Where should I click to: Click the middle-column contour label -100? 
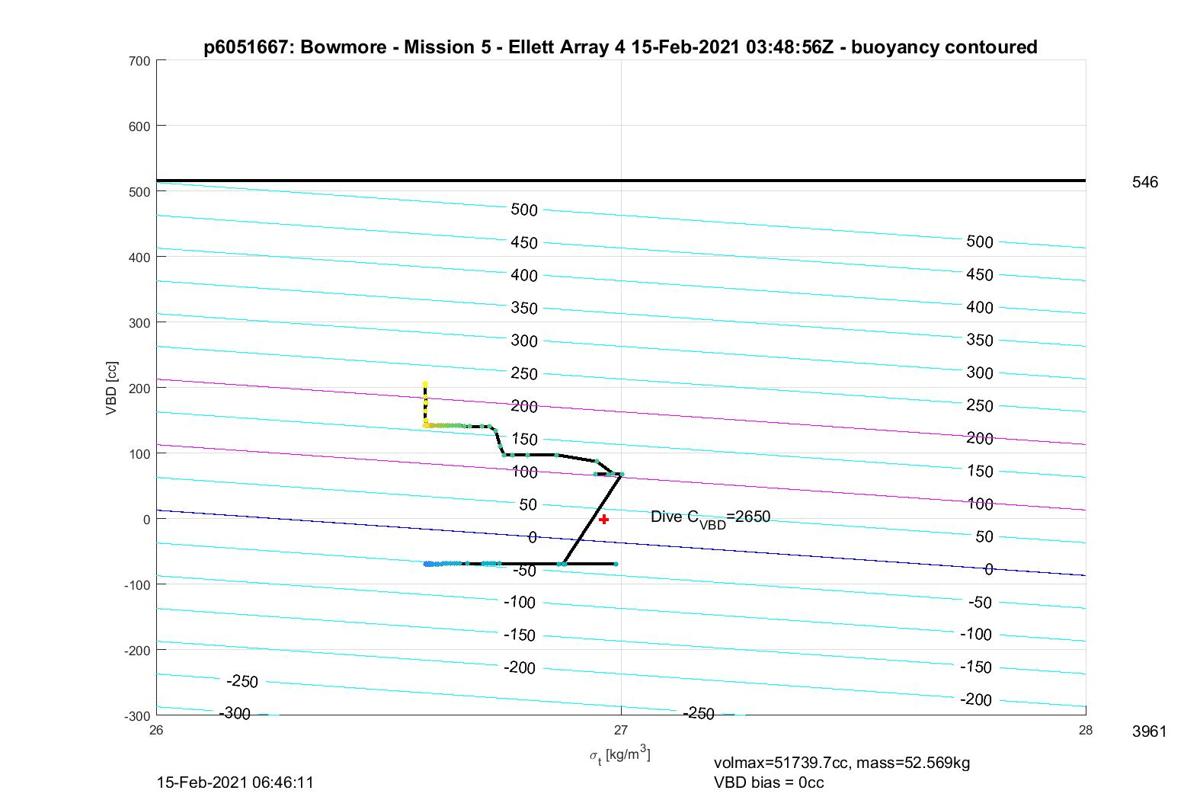click(519, 603)
